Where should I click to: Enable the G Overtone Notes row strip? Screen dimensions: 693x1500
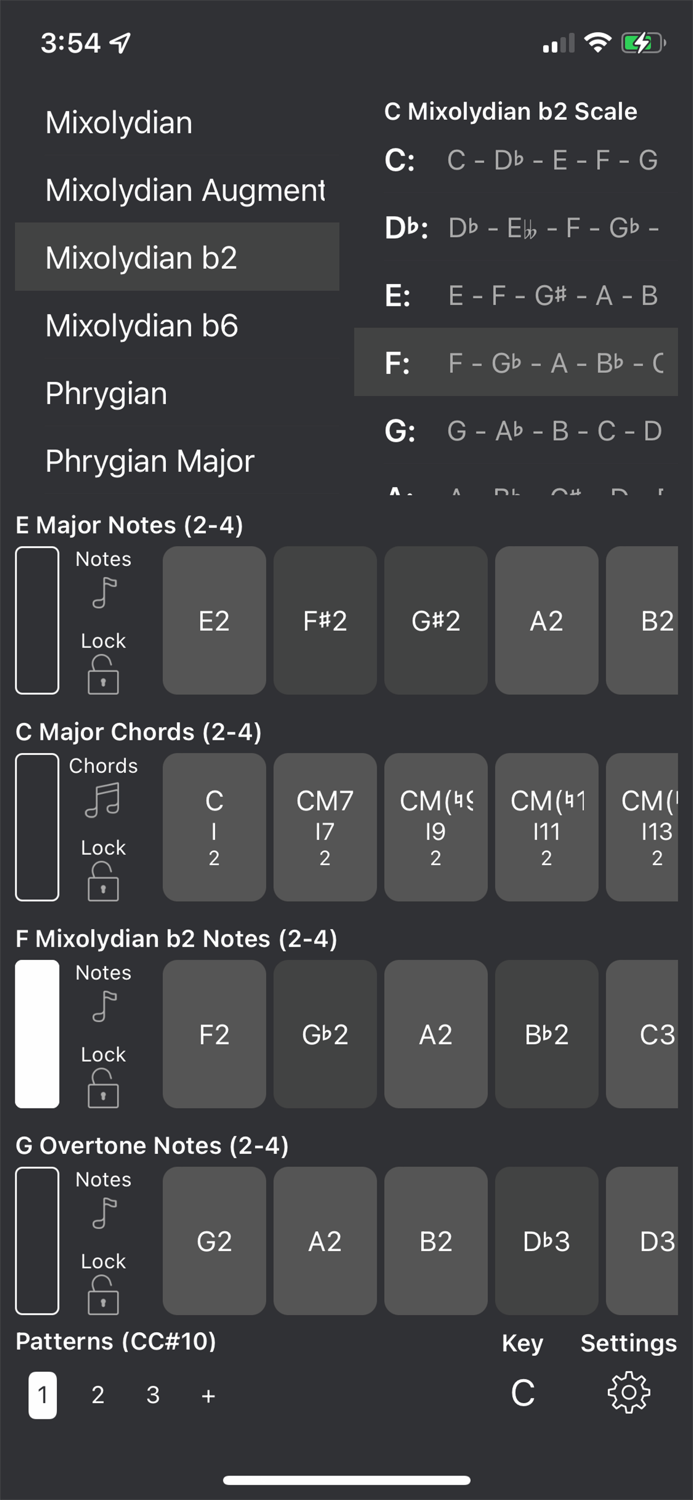tap(37, 1241)
